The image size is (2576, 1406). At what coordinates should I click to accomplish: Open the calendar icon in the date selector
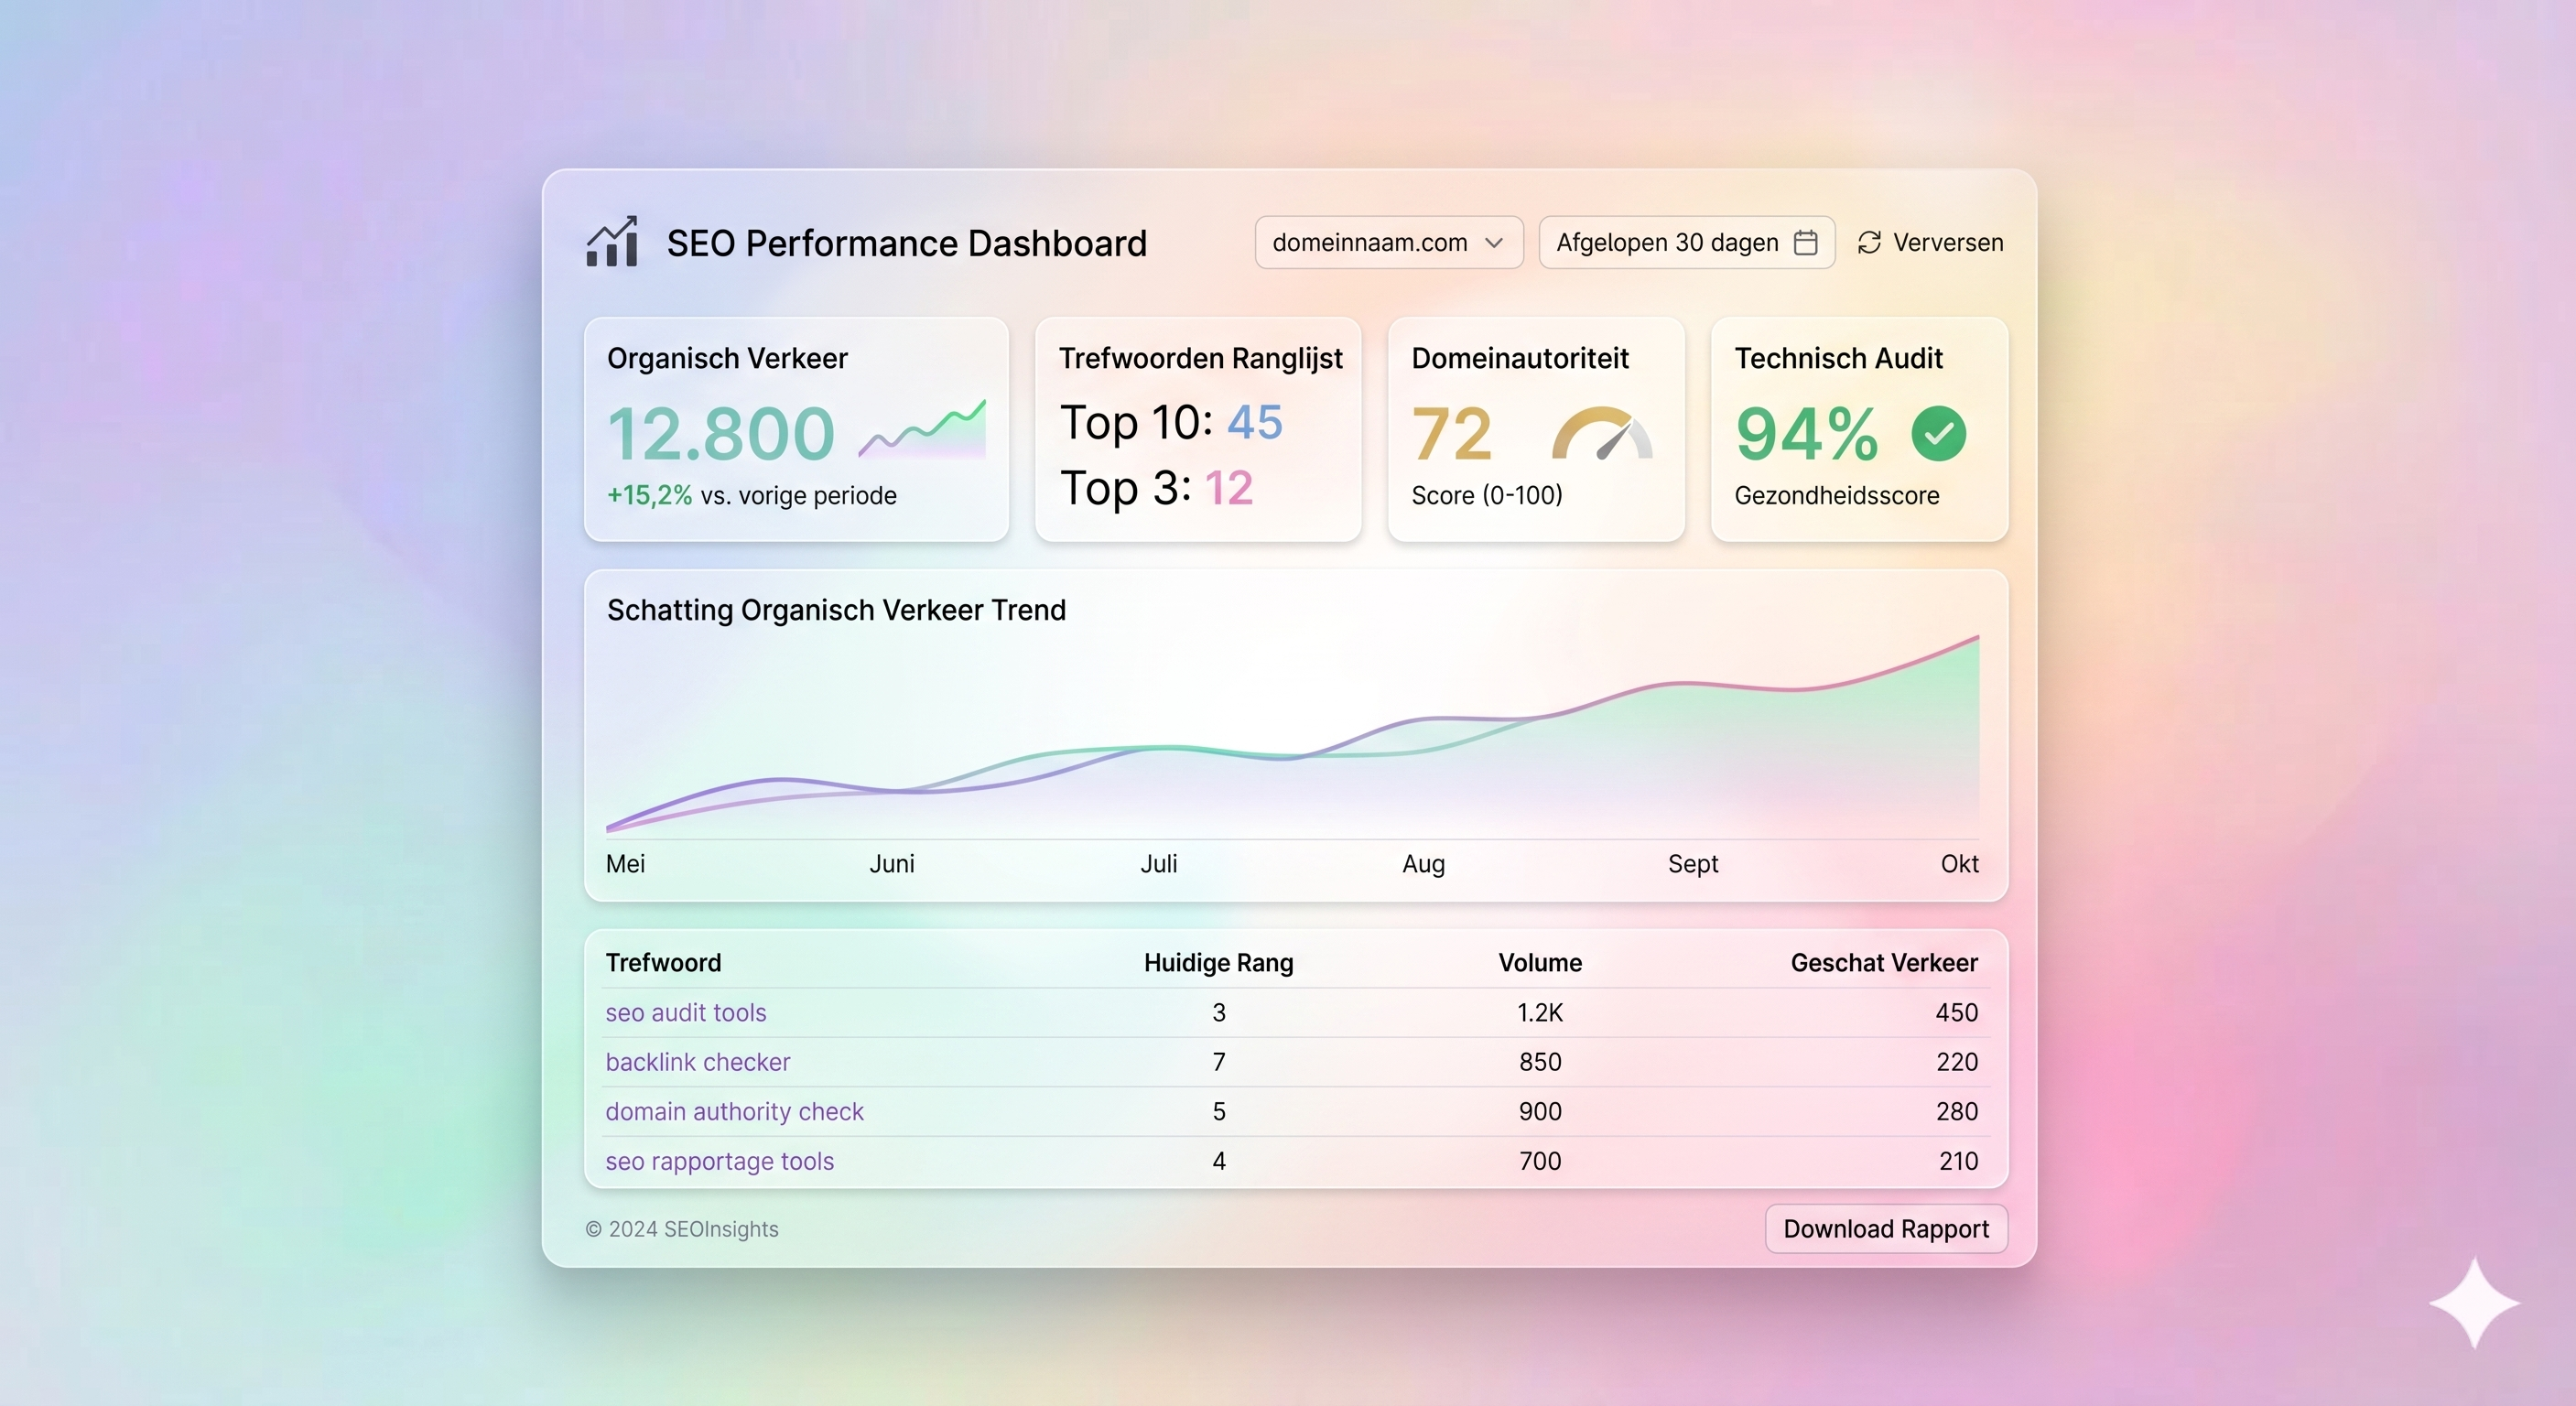click(x=1806, y=242)
